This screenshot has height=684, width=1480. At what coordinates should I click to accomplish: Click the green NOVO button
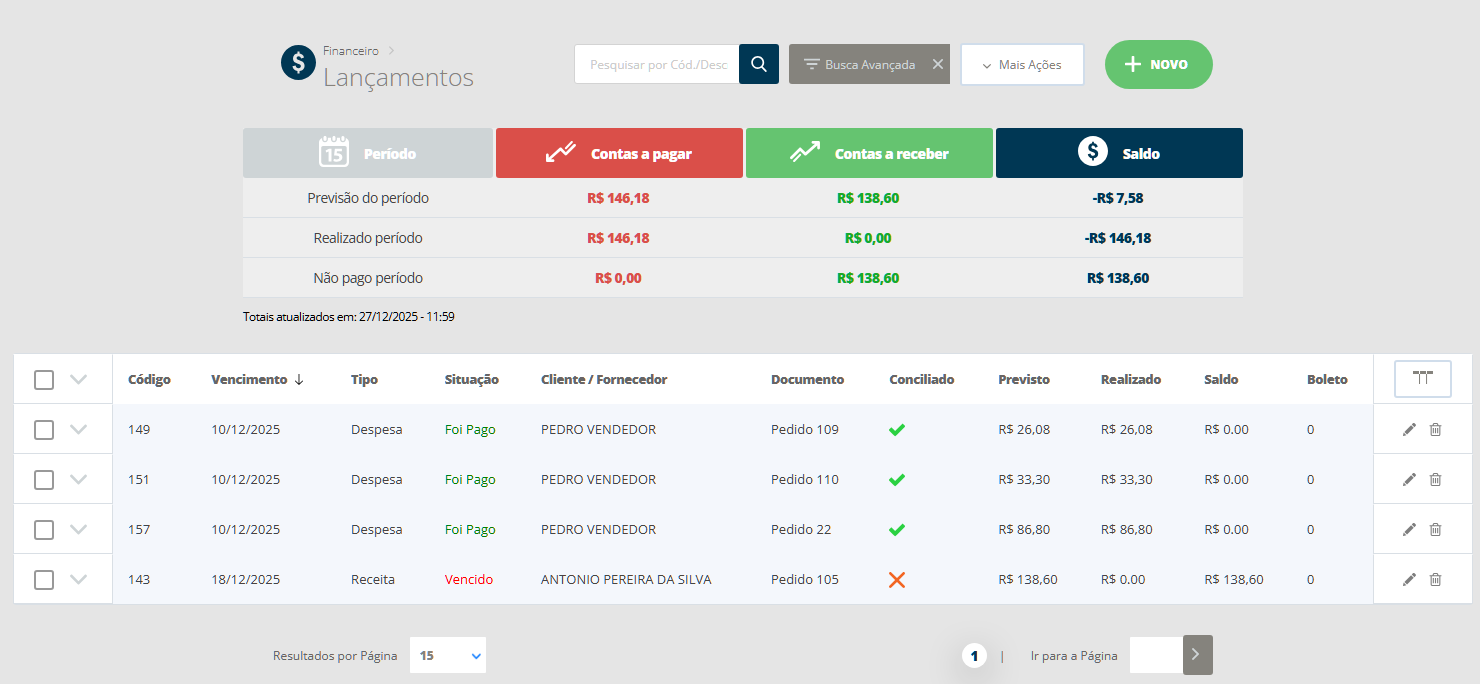[x=1158, y=64]
